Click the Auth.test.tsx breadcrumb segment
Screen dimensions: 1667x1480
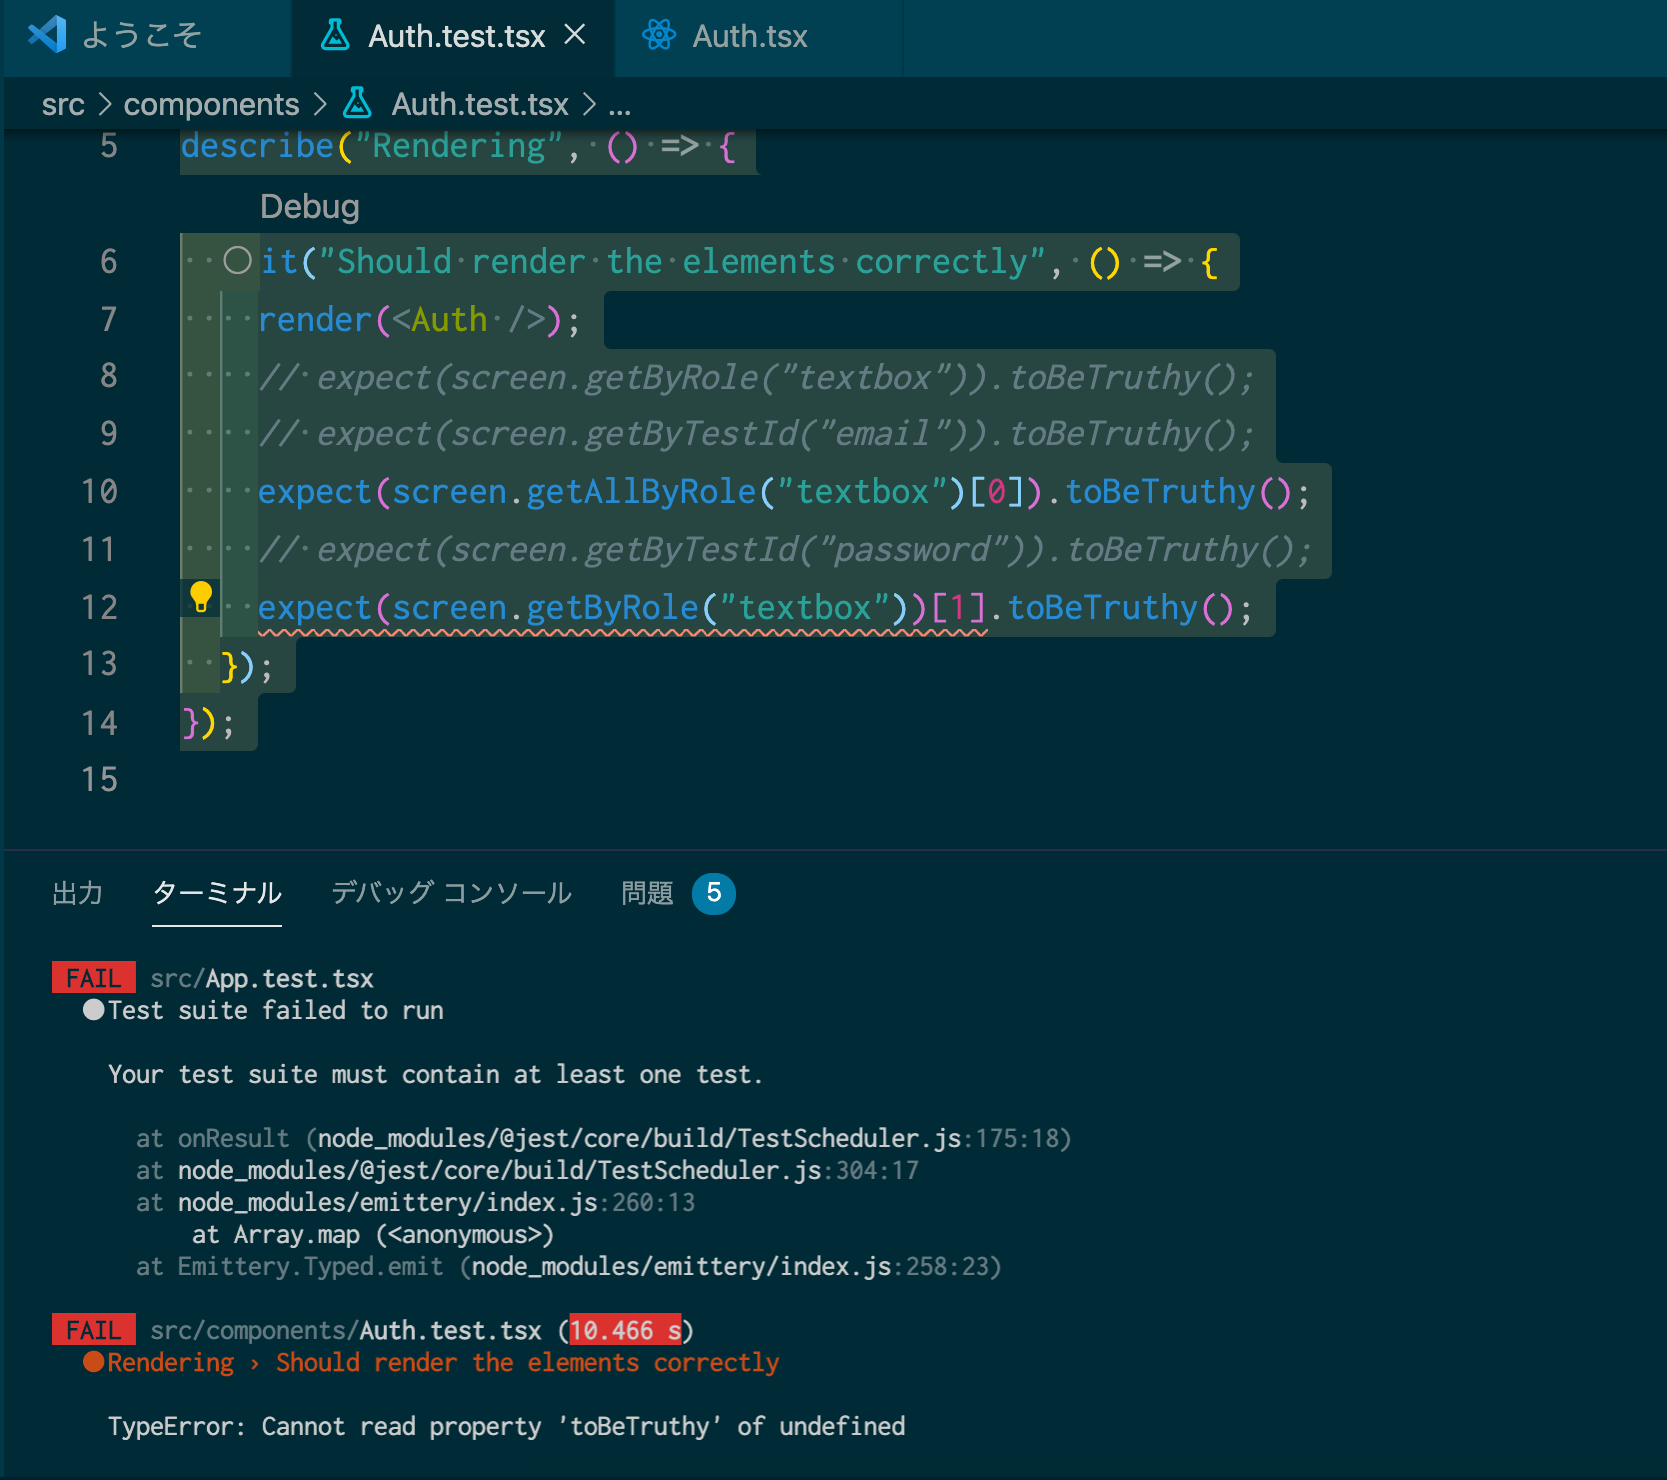[x=480, y=104]
